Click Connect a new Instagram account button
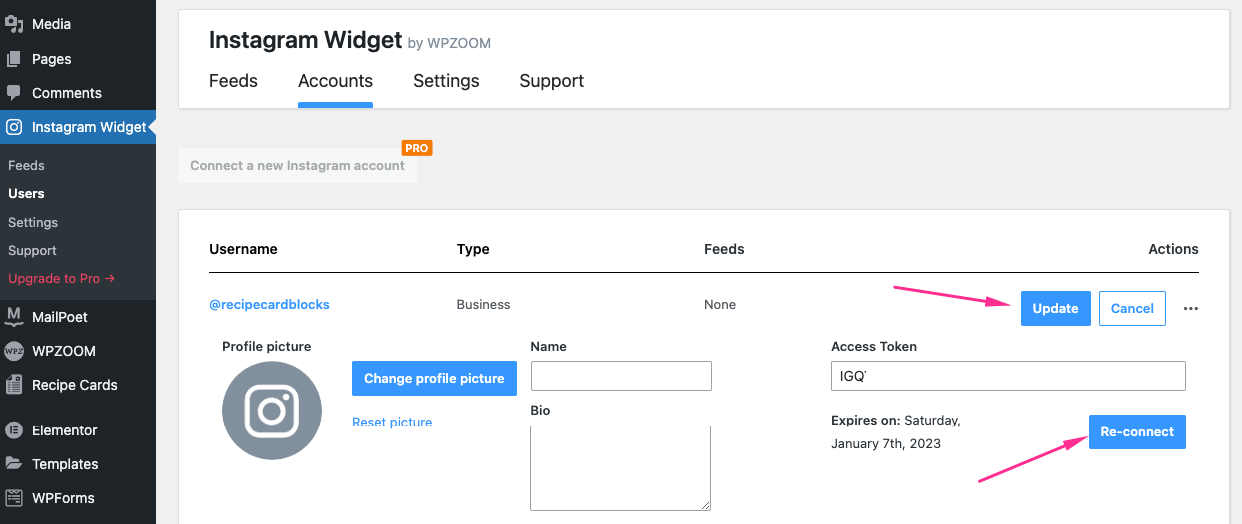Viewport: 1242px width, 524px height. [297, 165]
